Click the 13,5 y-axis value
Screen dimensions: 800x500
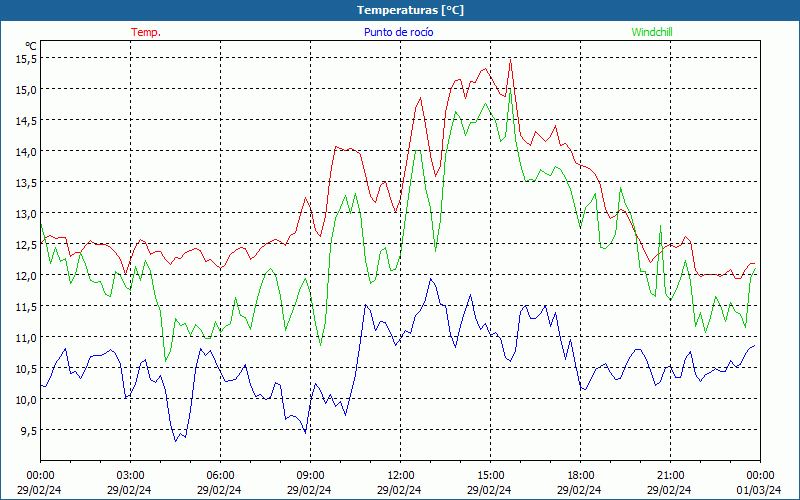[x=27, y=183]
